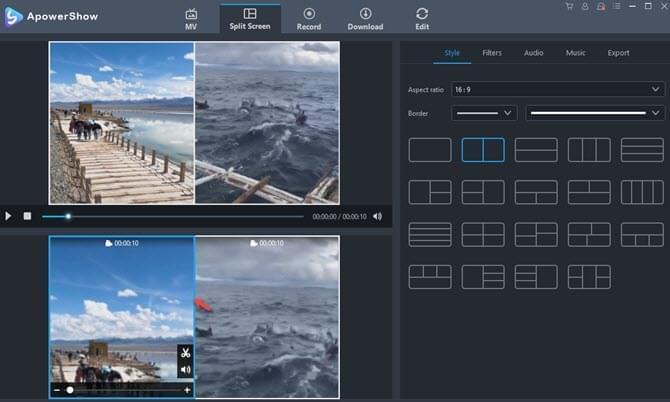Open the title bar menu list icon
This screenshot has width=670, height=402.
pos(617,6)
